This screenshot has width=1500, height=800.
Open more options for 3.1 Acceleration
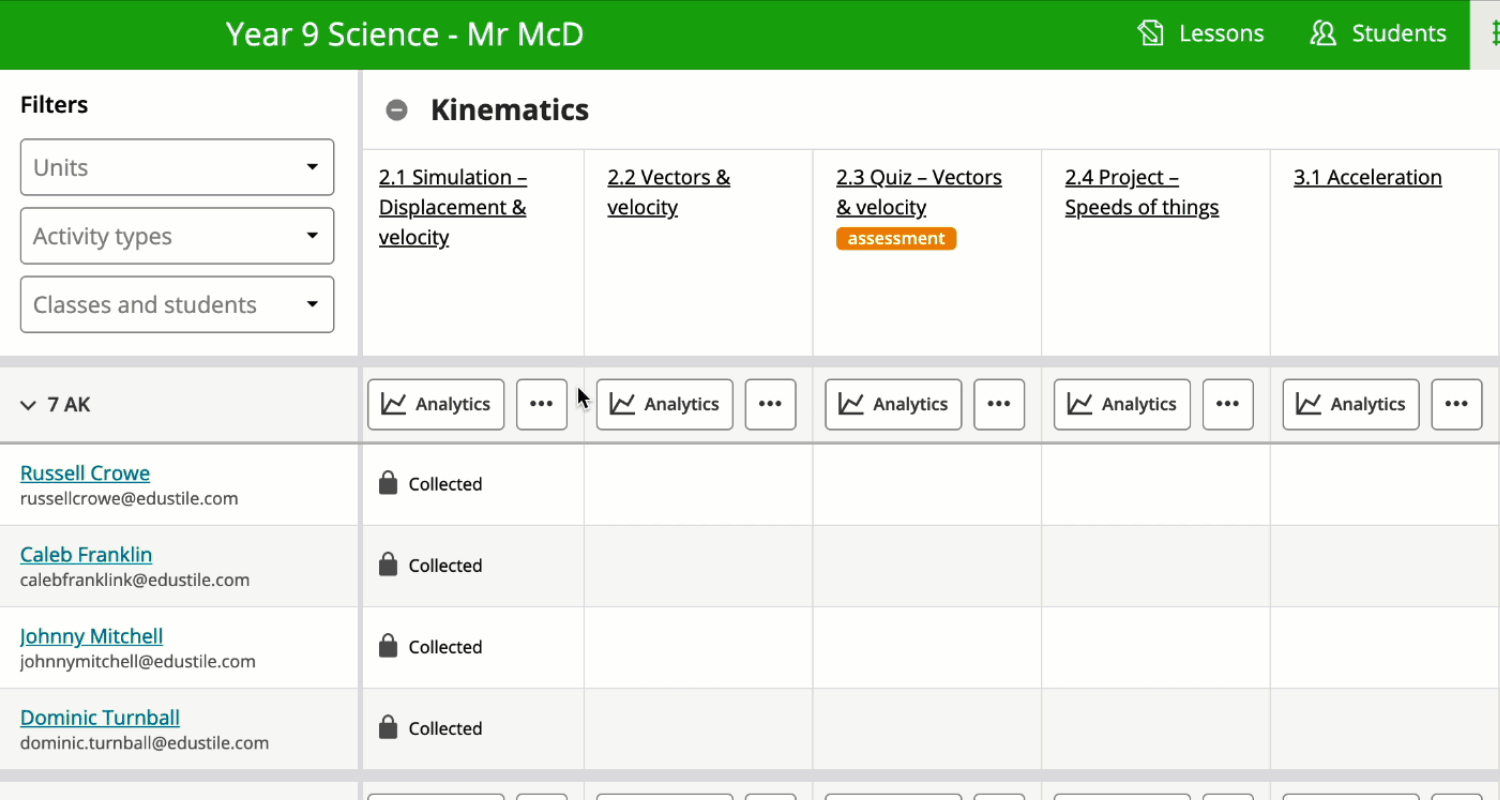[x=1458, y=404]
